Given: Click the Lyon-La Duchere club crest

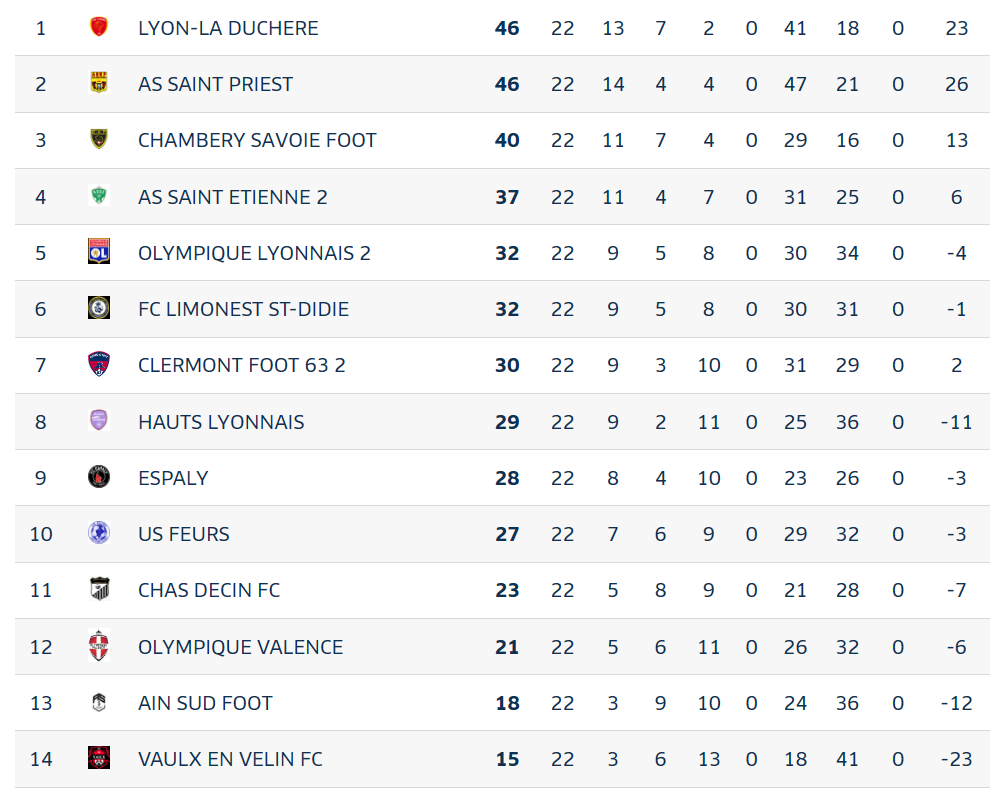Looking at the screenshot, I should pyautogui.click(x=98, y=27).
